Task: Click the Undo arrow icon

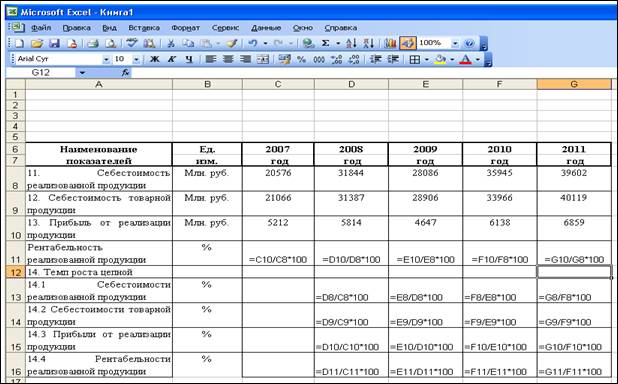Action: pyautogui.click(x=253, y=43)
